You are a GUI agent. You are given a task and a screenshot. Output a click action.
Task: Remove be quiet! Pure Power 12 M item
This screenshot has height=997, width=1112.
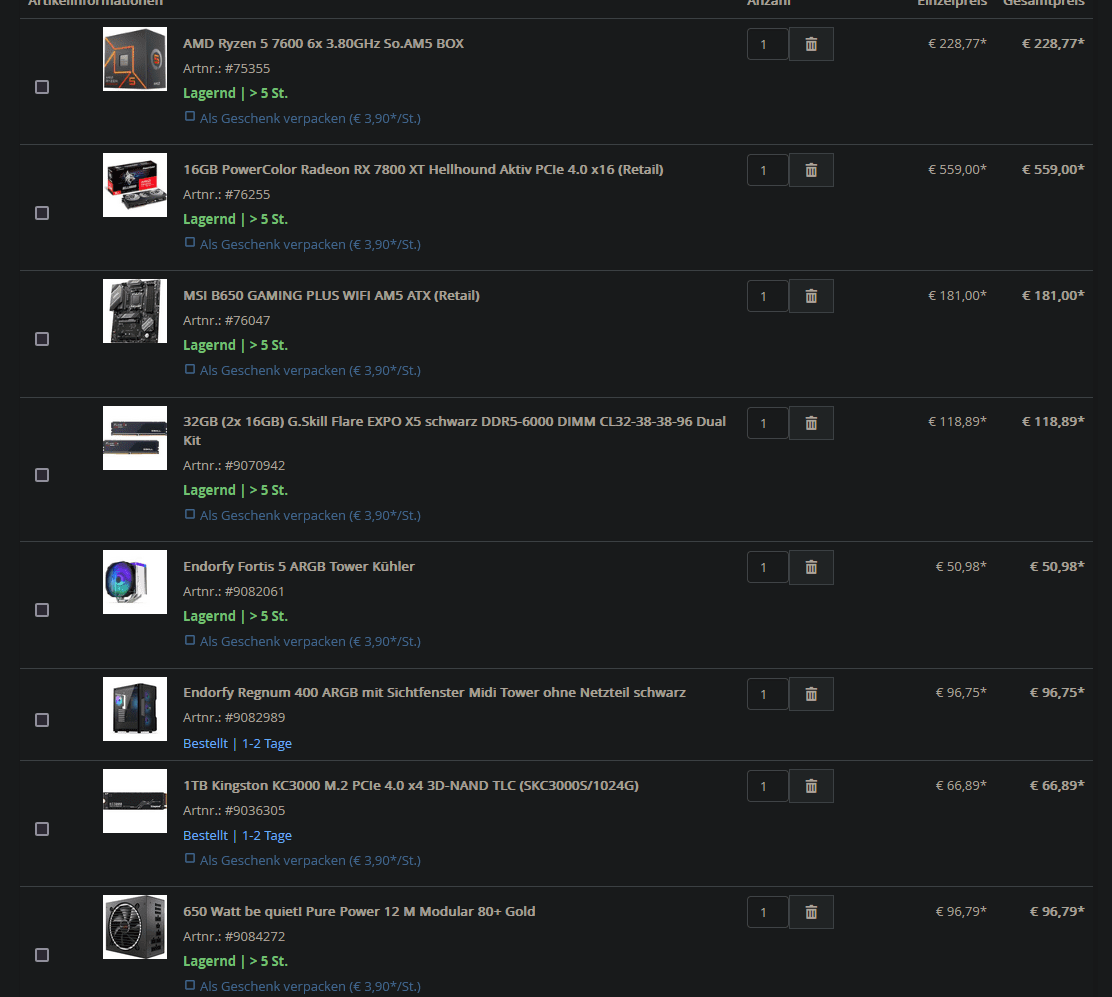811,912
